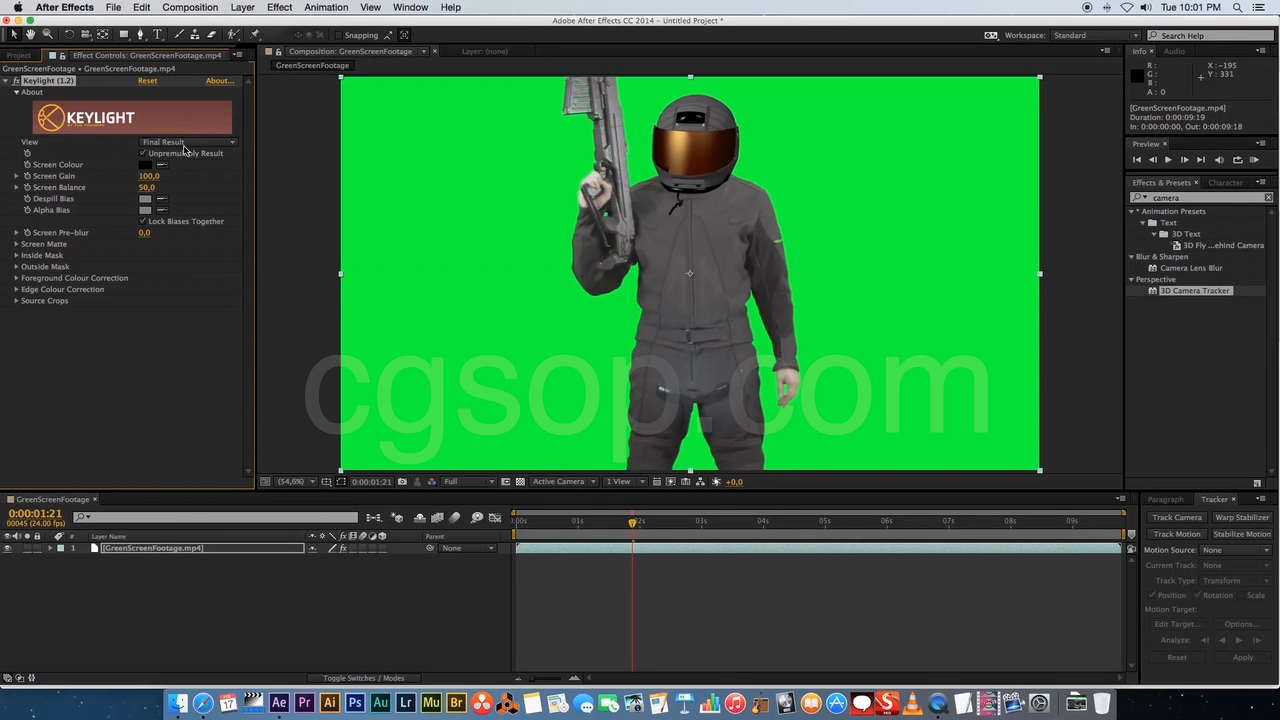The image size is (1280, 720).
Task: Select the Puppet Pin tool
Action: (256, 35)
